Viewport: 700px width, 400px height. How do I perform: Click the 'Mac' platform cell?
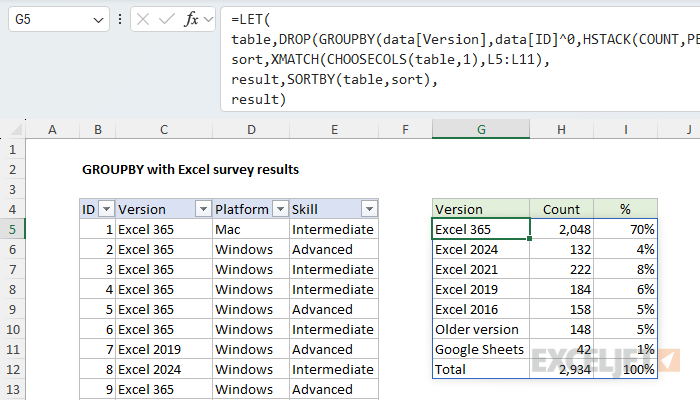pos(251,229)
